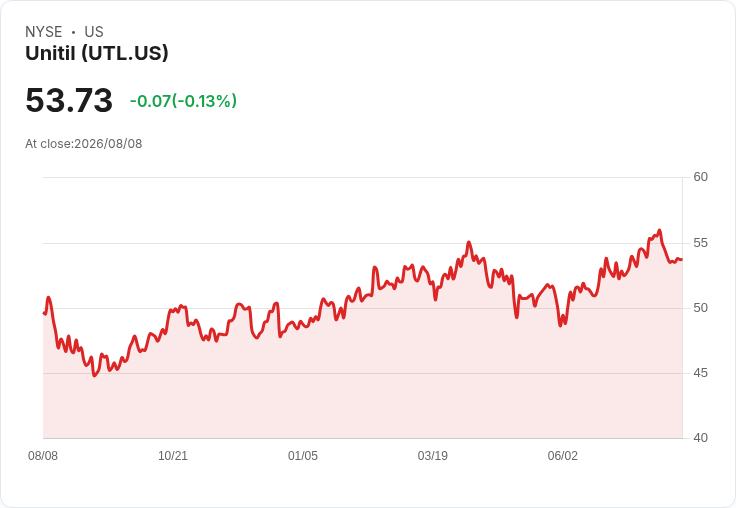The width and height of the screenshot is (736, 508).
Task: Click the 01/05 date on the time axis
Action: point(303,456)
